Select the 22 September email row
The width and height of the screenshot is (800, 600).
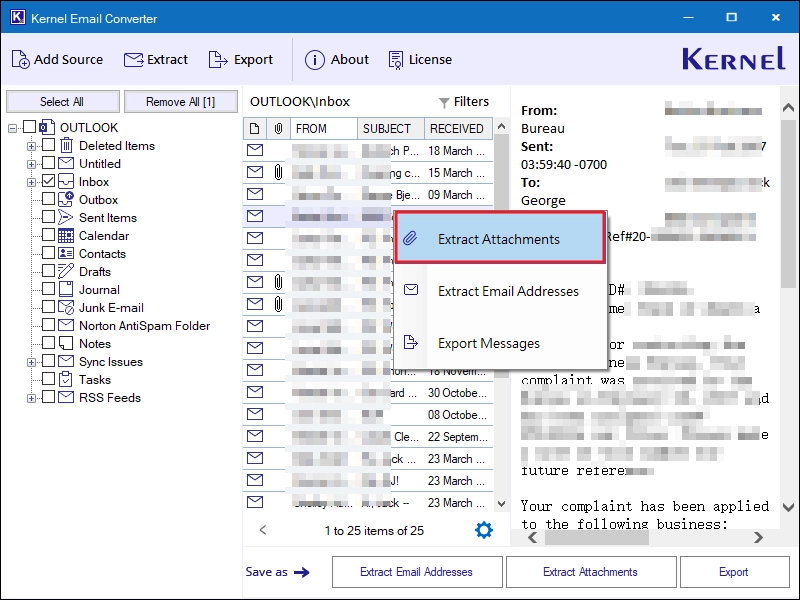point(368,436)
